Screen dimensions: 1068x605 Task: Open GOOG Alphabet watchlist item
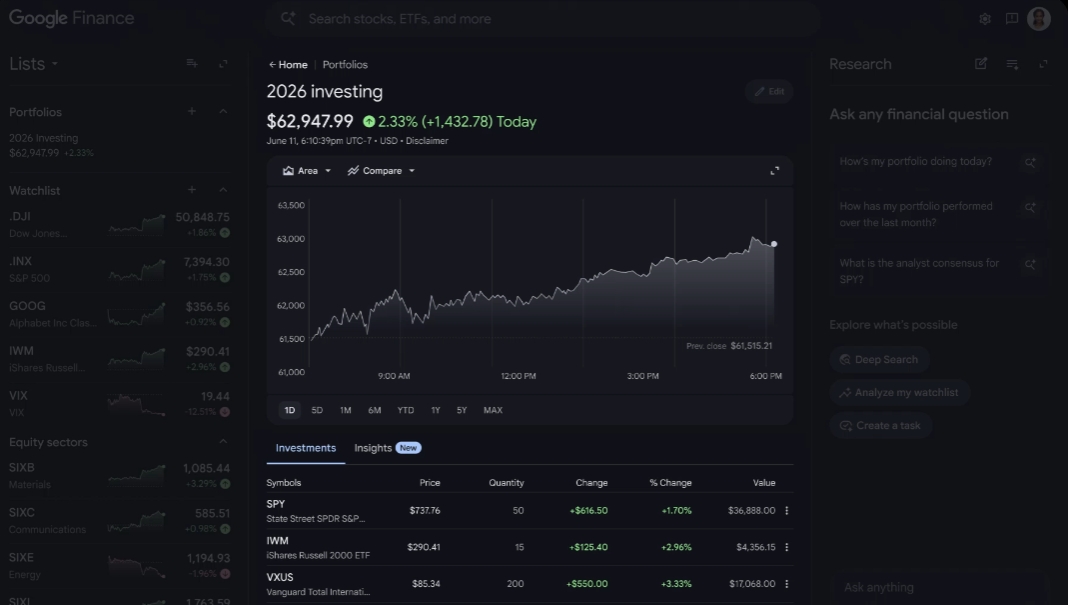119,314
